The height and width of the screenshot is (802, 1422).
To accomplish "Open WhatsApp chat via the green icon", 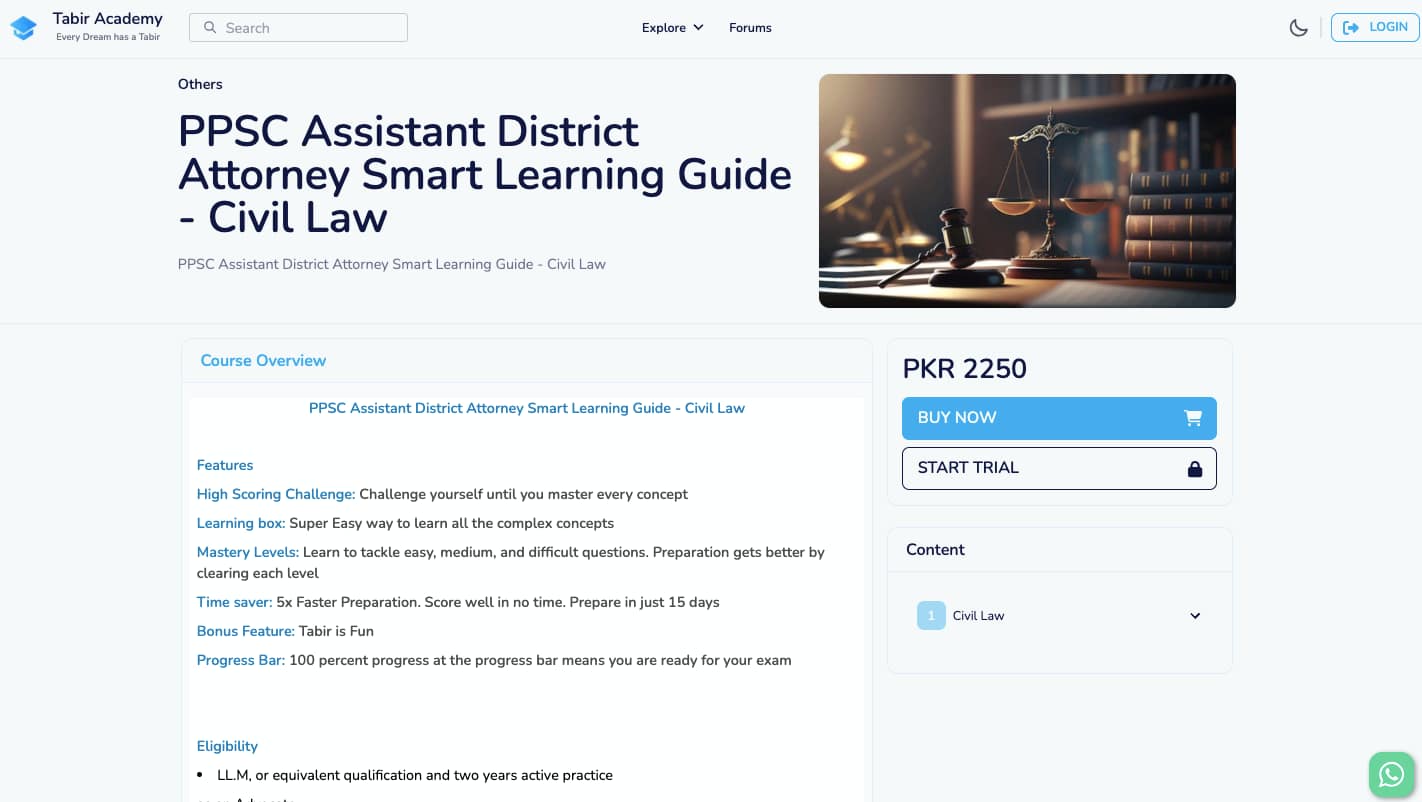I will tap(1391, 774).
